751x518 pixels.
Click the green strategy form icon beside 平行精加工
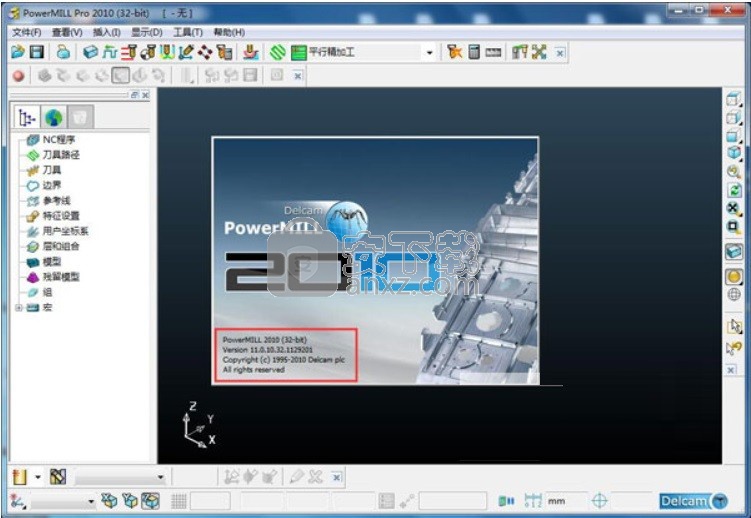coord(299,52)
